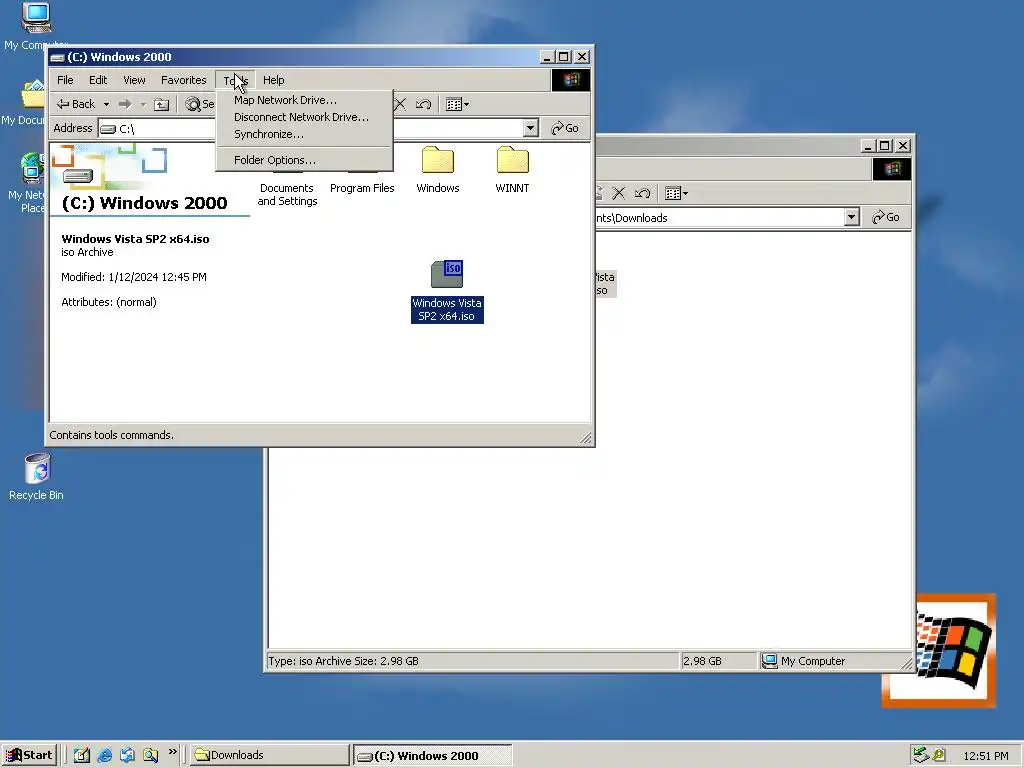The image size is (1024, 768).
Task: Click Go next to the C:\ address
Action: click(565, 128)
